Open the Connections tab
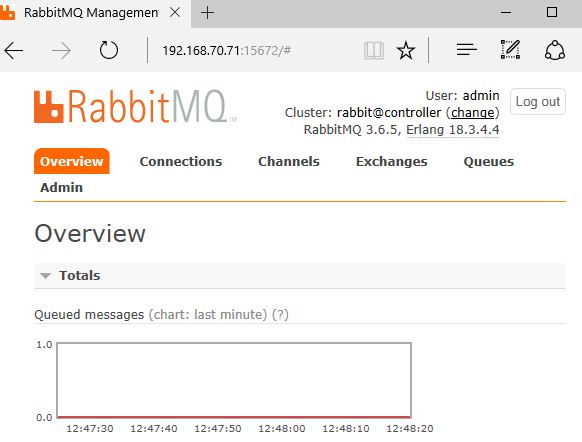Viewport: 582px width, 442px height. click(x=181, y=161)
